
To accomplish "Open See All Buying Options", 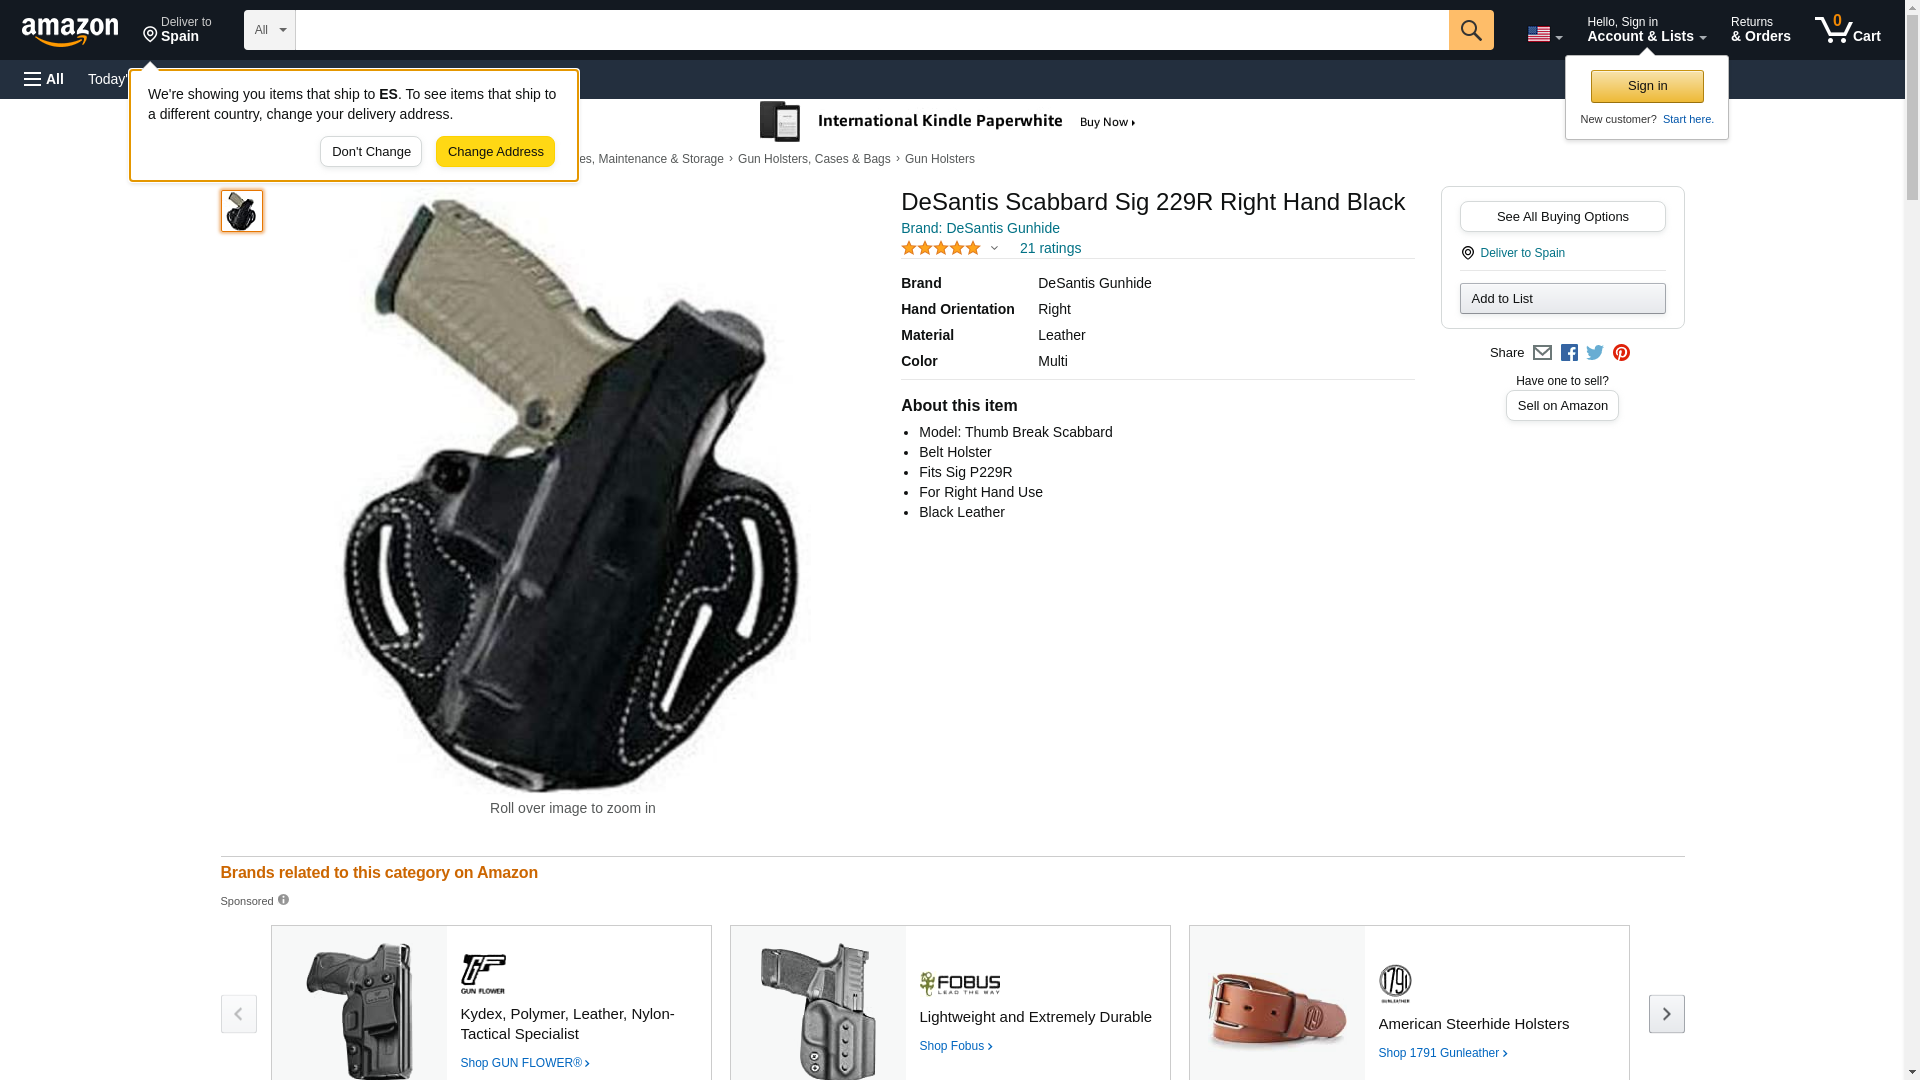I will pyautogui.click(x=1562, y=217).
